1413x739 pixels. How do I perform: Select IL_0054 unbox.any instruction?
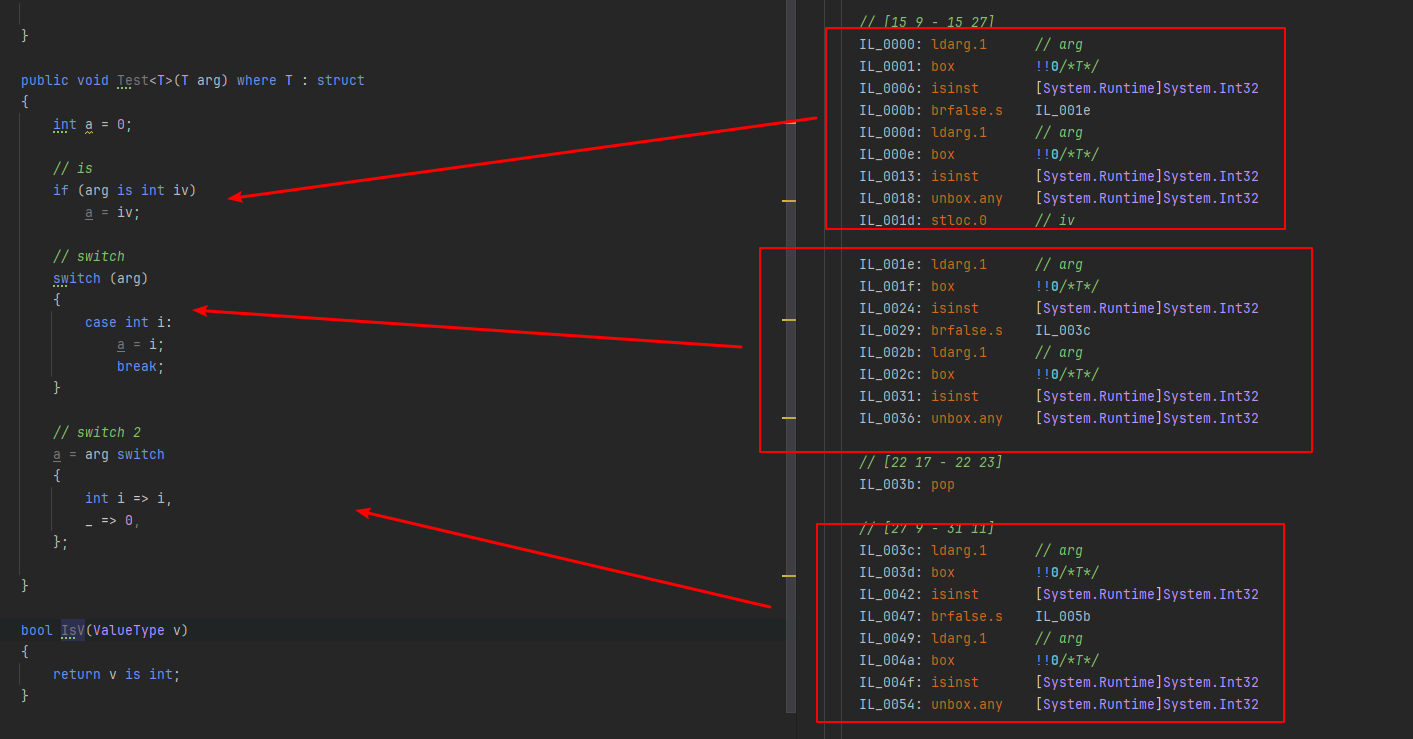[1058, 704]
